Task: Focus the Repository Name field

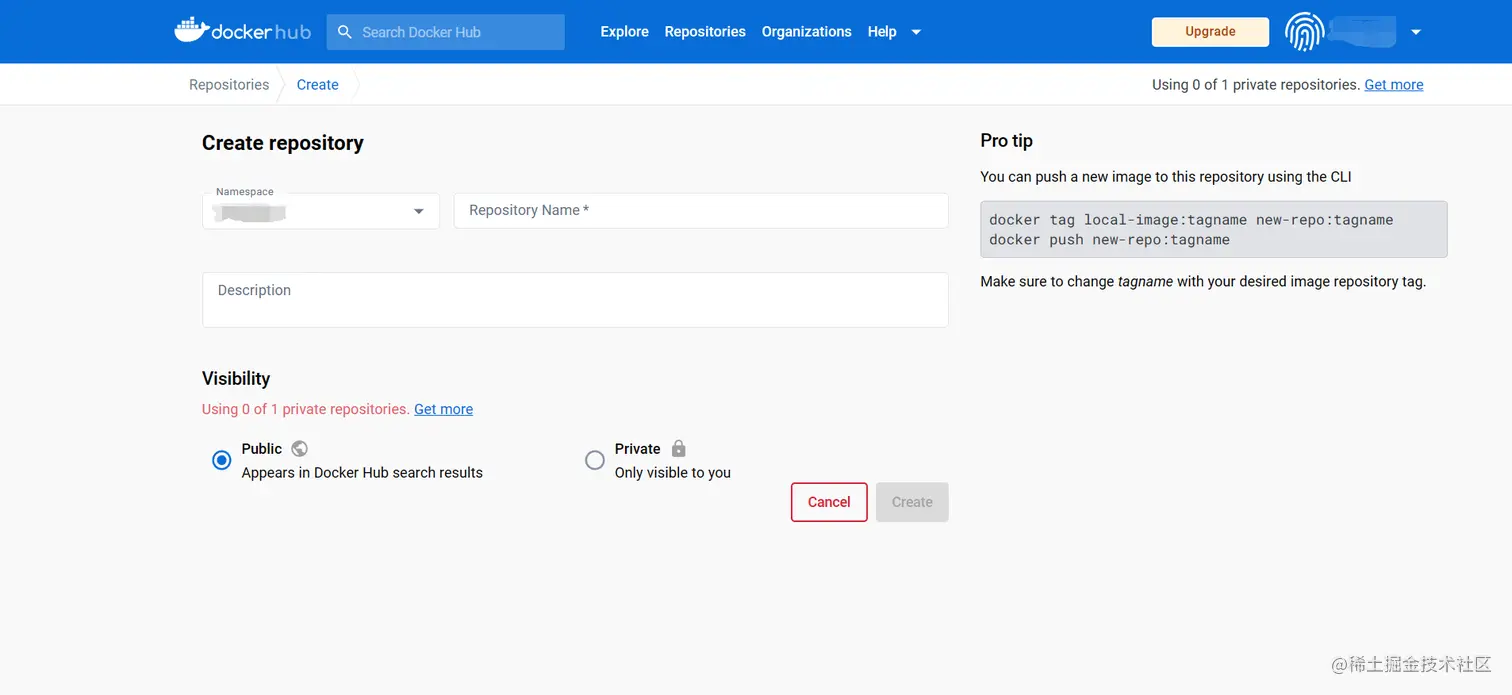Action: coord(700,211)
